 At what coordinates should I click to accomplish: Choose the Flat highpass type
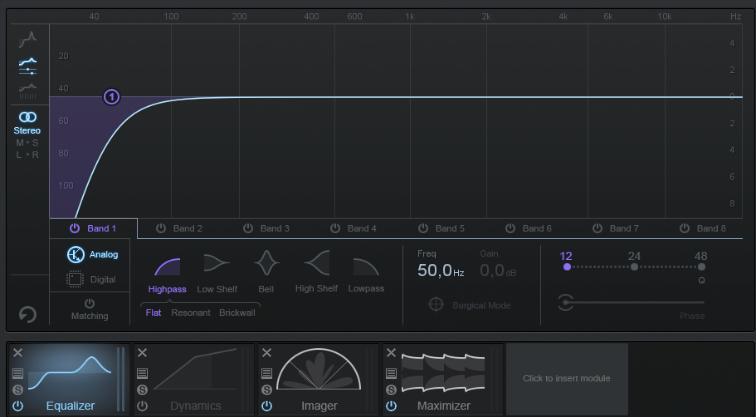click(x=153, y=312)
